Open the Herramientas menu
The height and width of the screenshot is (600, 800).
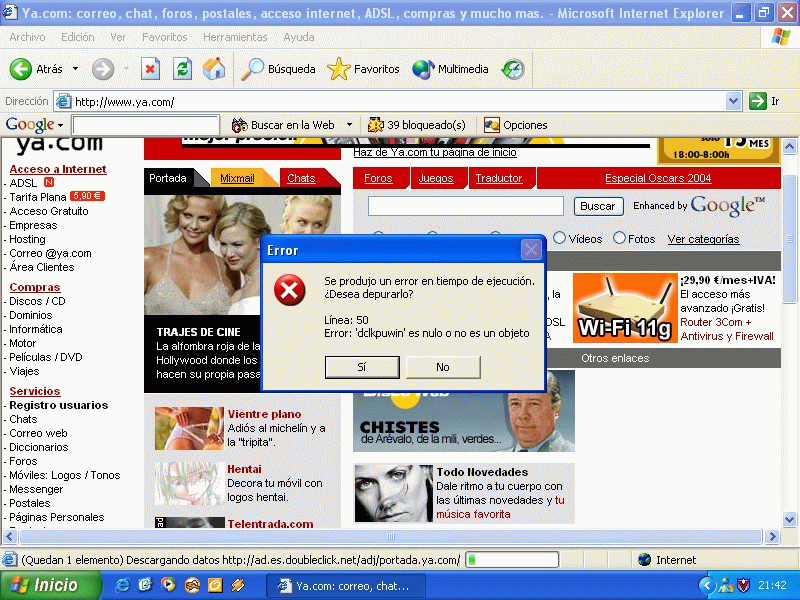(x=235, y=37)
